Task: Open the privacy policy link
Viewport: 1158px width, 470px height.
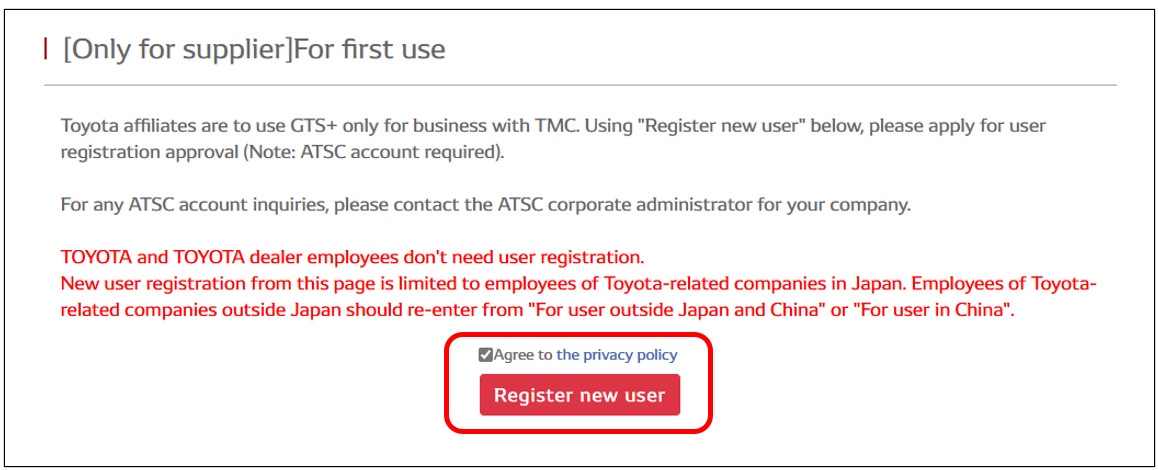Action: [617, 355]
